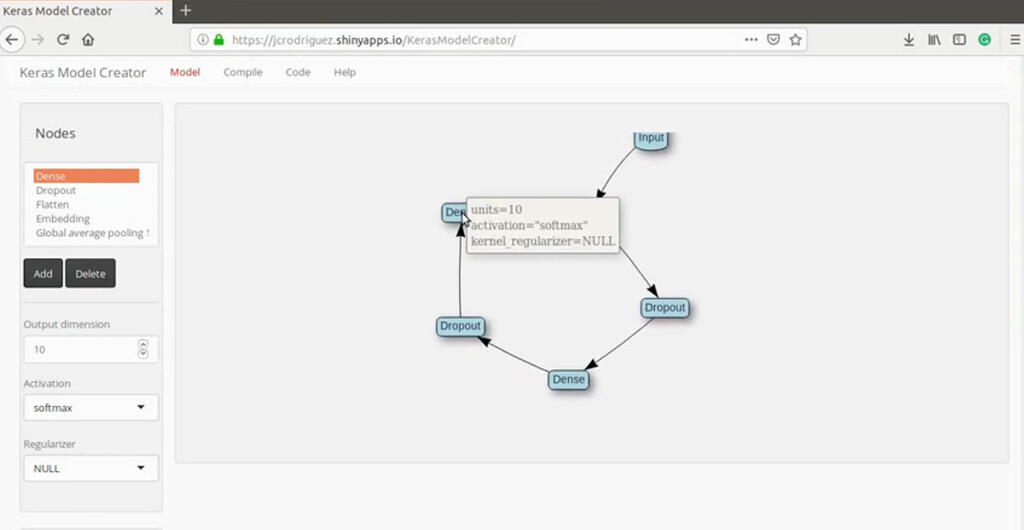Click the Dropout node on the right
The width and height of the screenshot is (1024, 530).
(x=665, y=307)
